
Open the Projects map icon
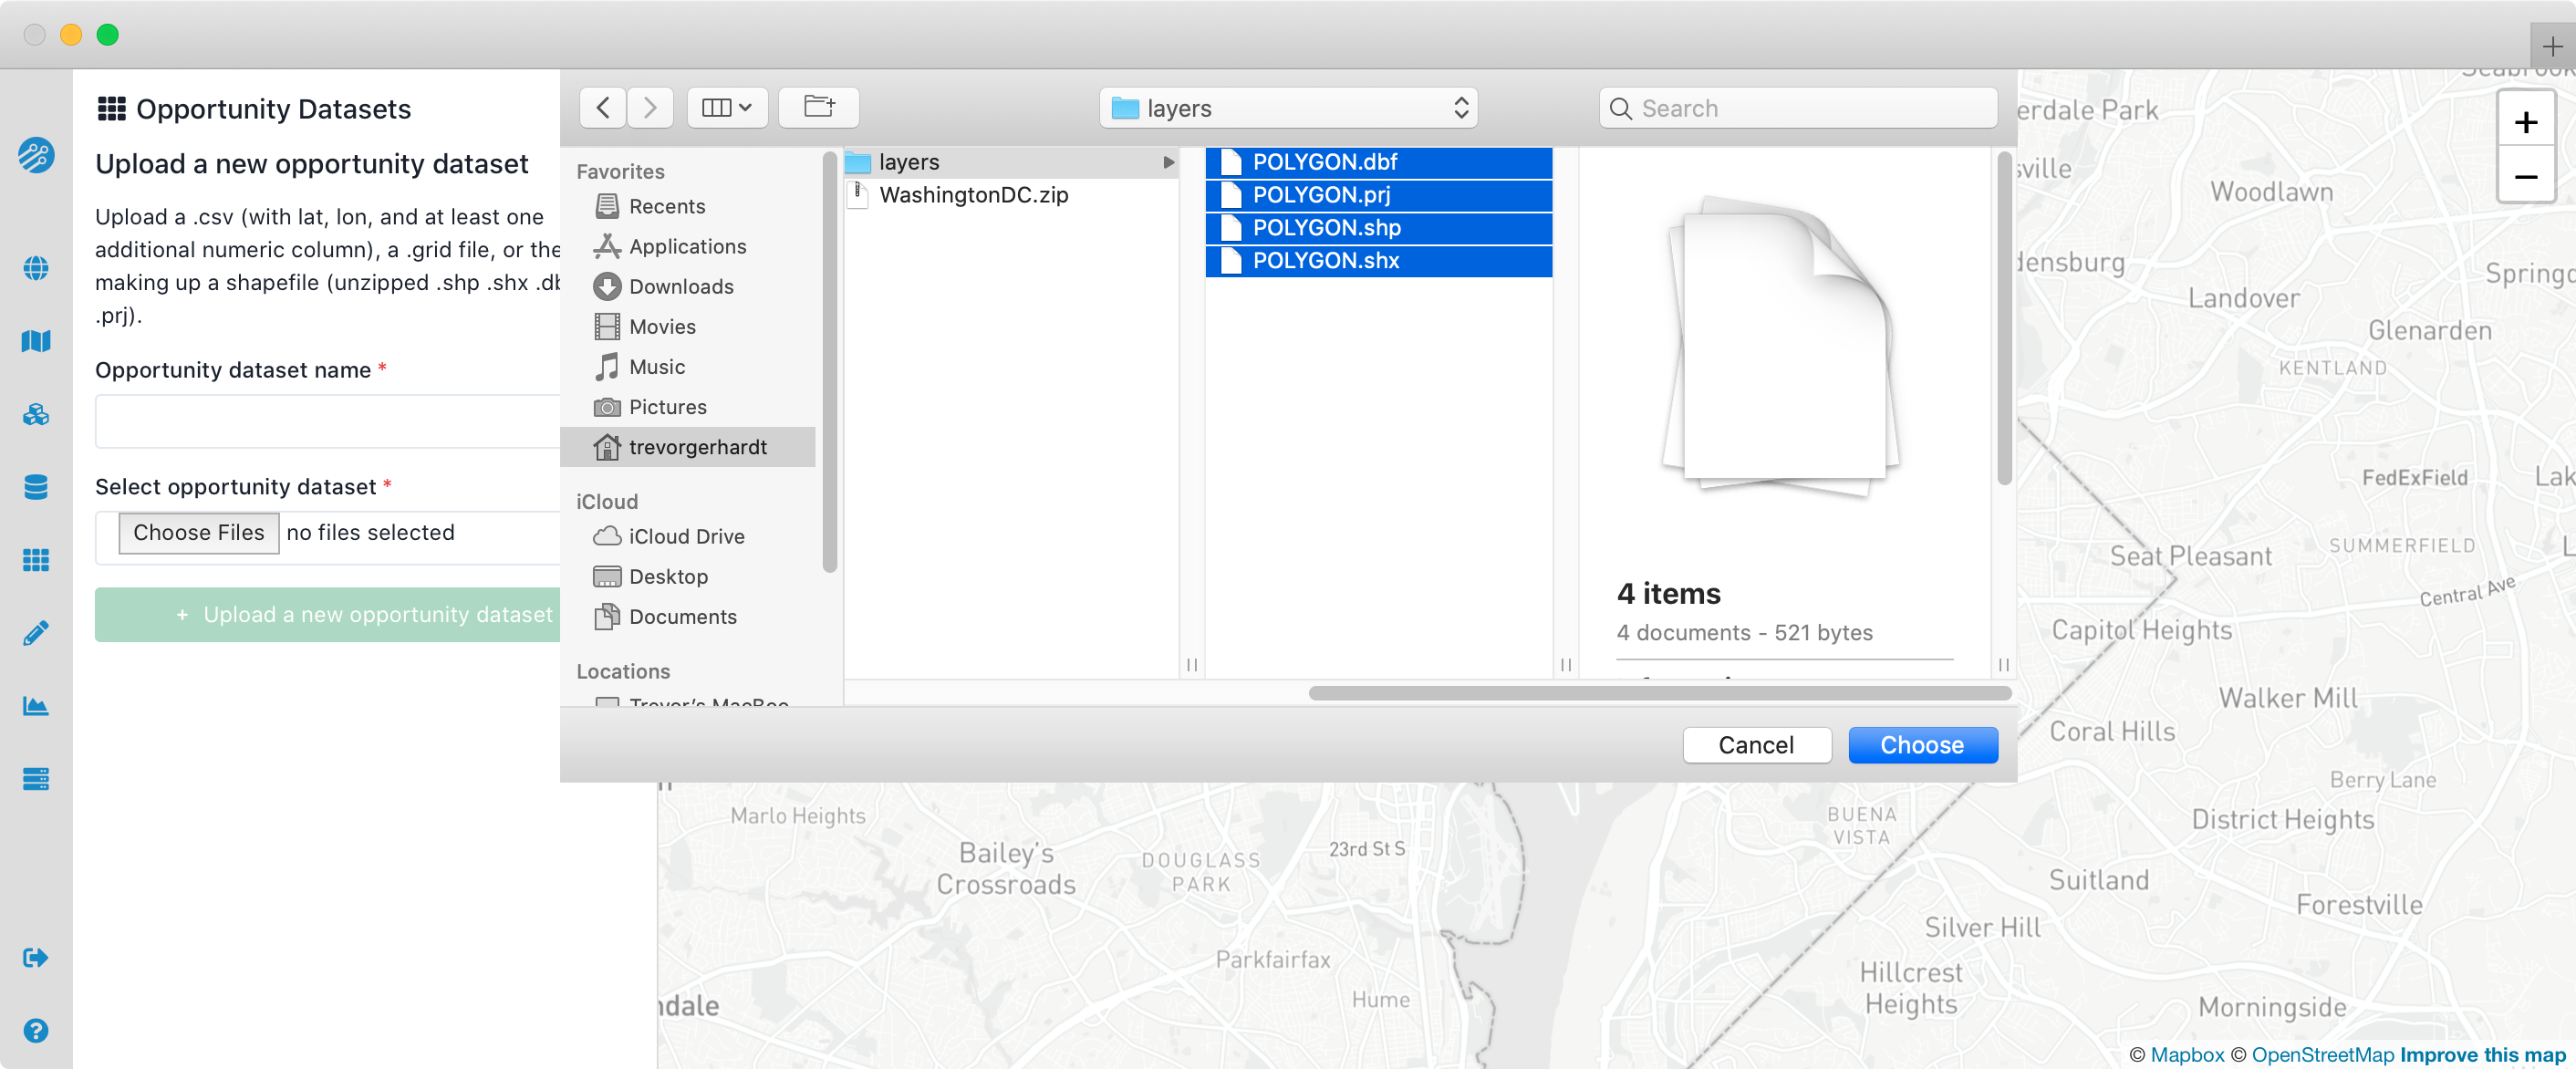pyautogui.click(x=36, y=341)
